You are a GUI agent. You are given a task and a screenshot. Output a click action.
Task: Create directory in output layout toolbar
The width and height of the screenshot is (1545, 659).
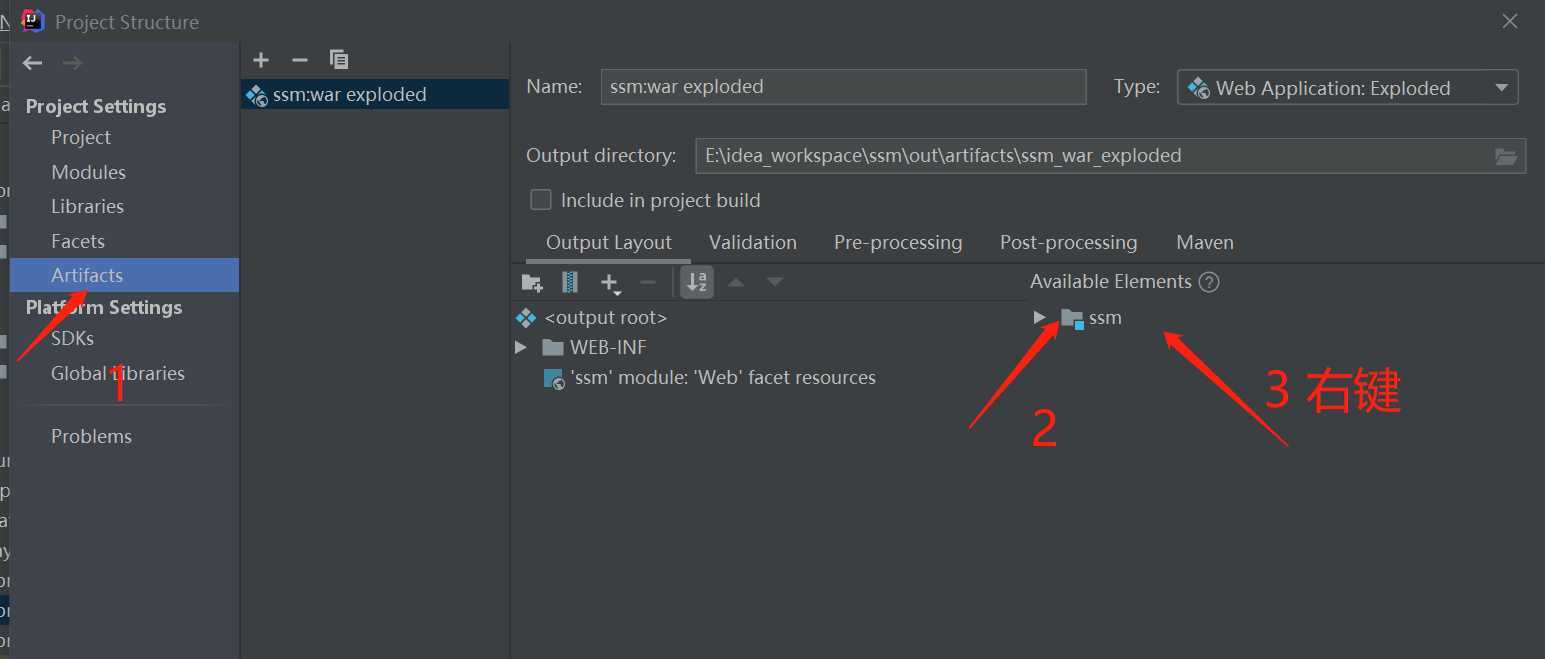tap(532, 283)
